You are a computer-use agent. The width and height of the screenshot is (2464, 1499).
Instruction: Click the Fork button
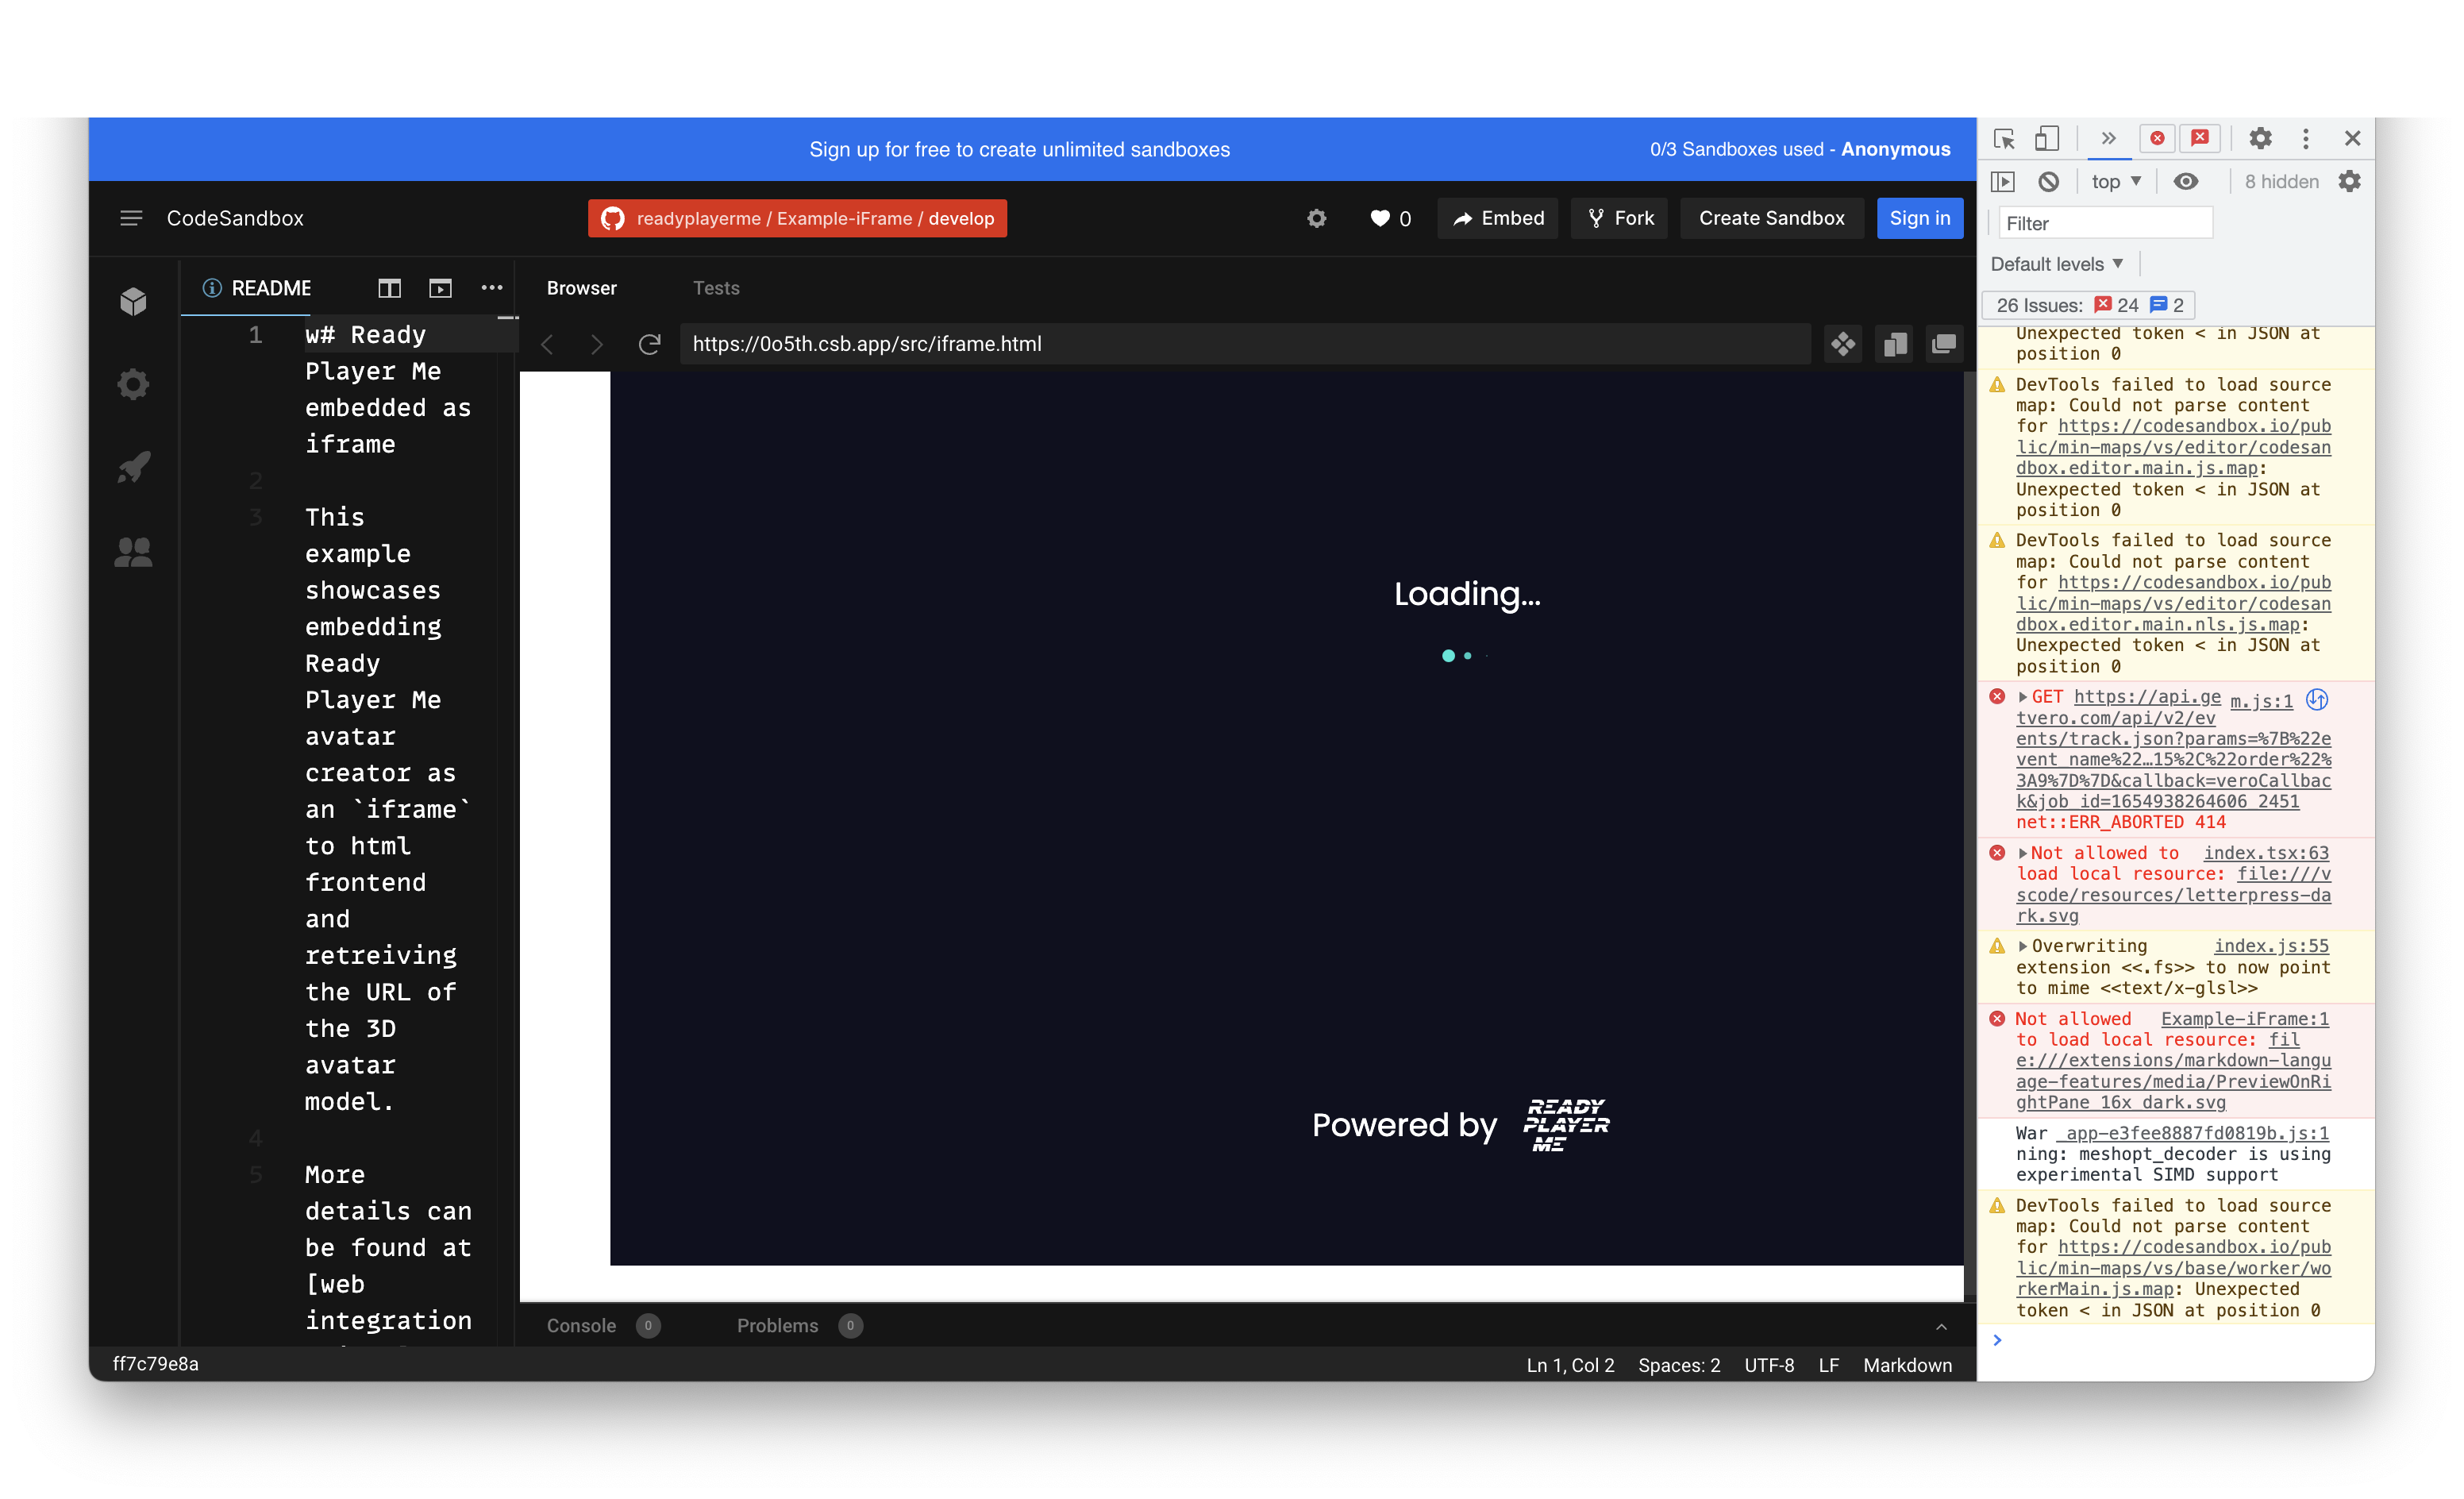tap(1620, 218)
